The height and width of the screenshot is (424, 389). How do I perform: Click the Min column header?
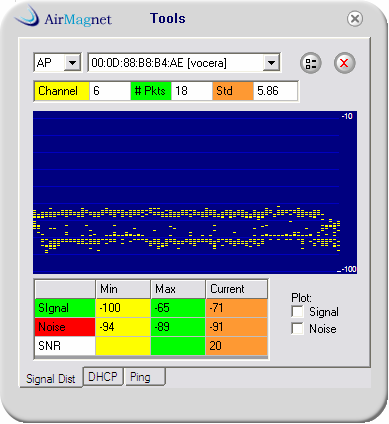123,289
